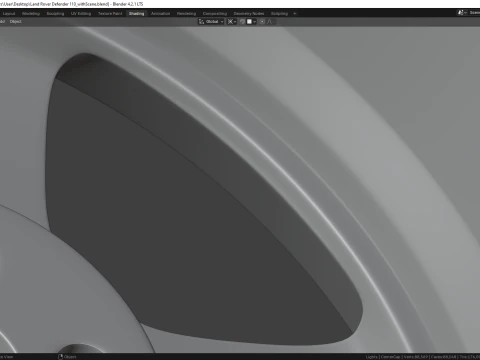Screen dimensions: 480x360
Task: Open the Modeling workspace tab
Action: (31, 14)
